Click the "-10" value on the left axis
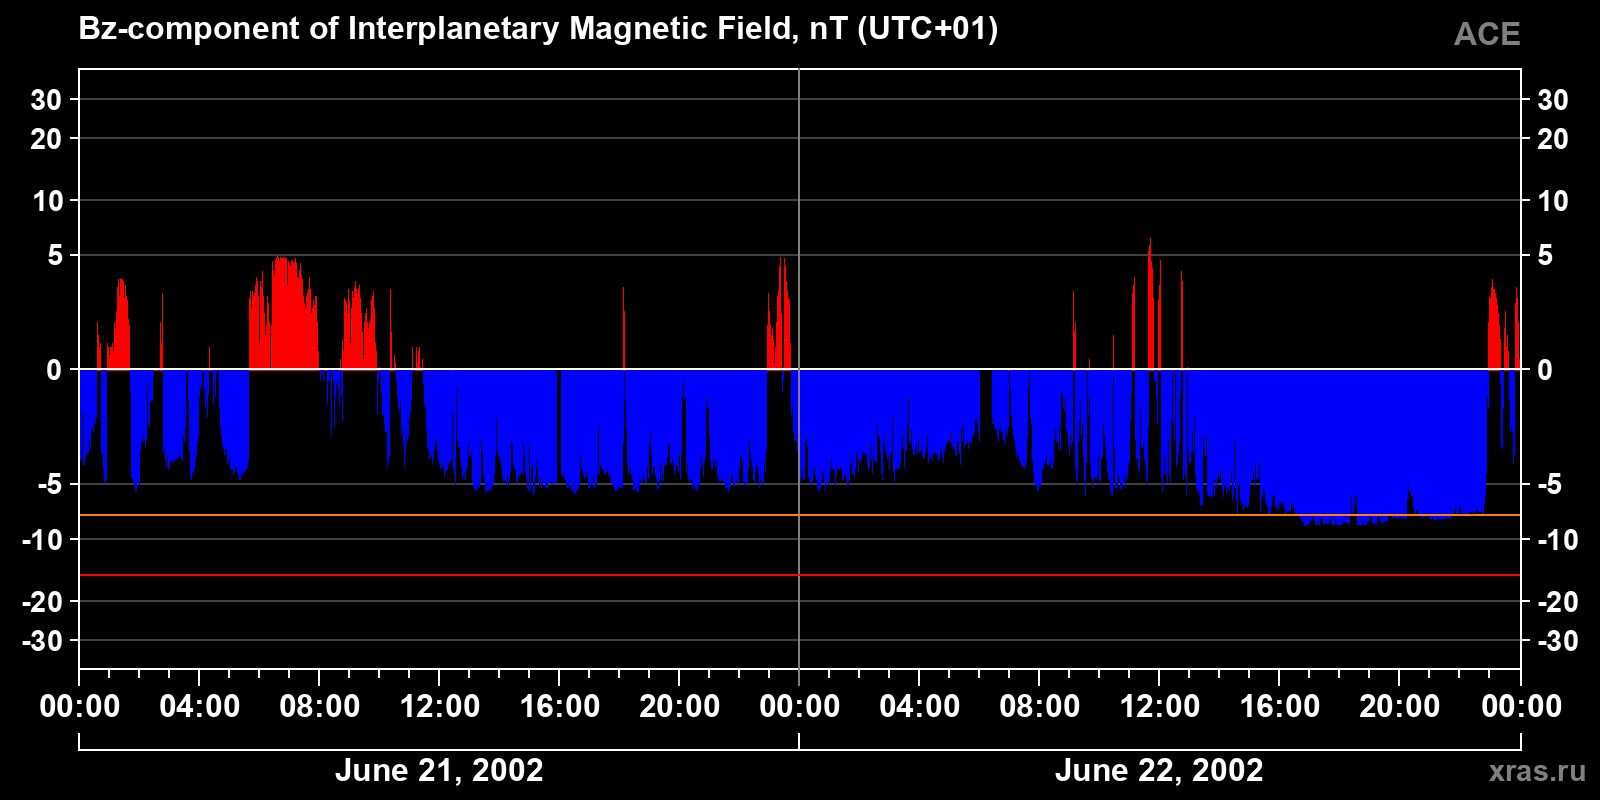The image size is (1600, 800). point(42,540)
